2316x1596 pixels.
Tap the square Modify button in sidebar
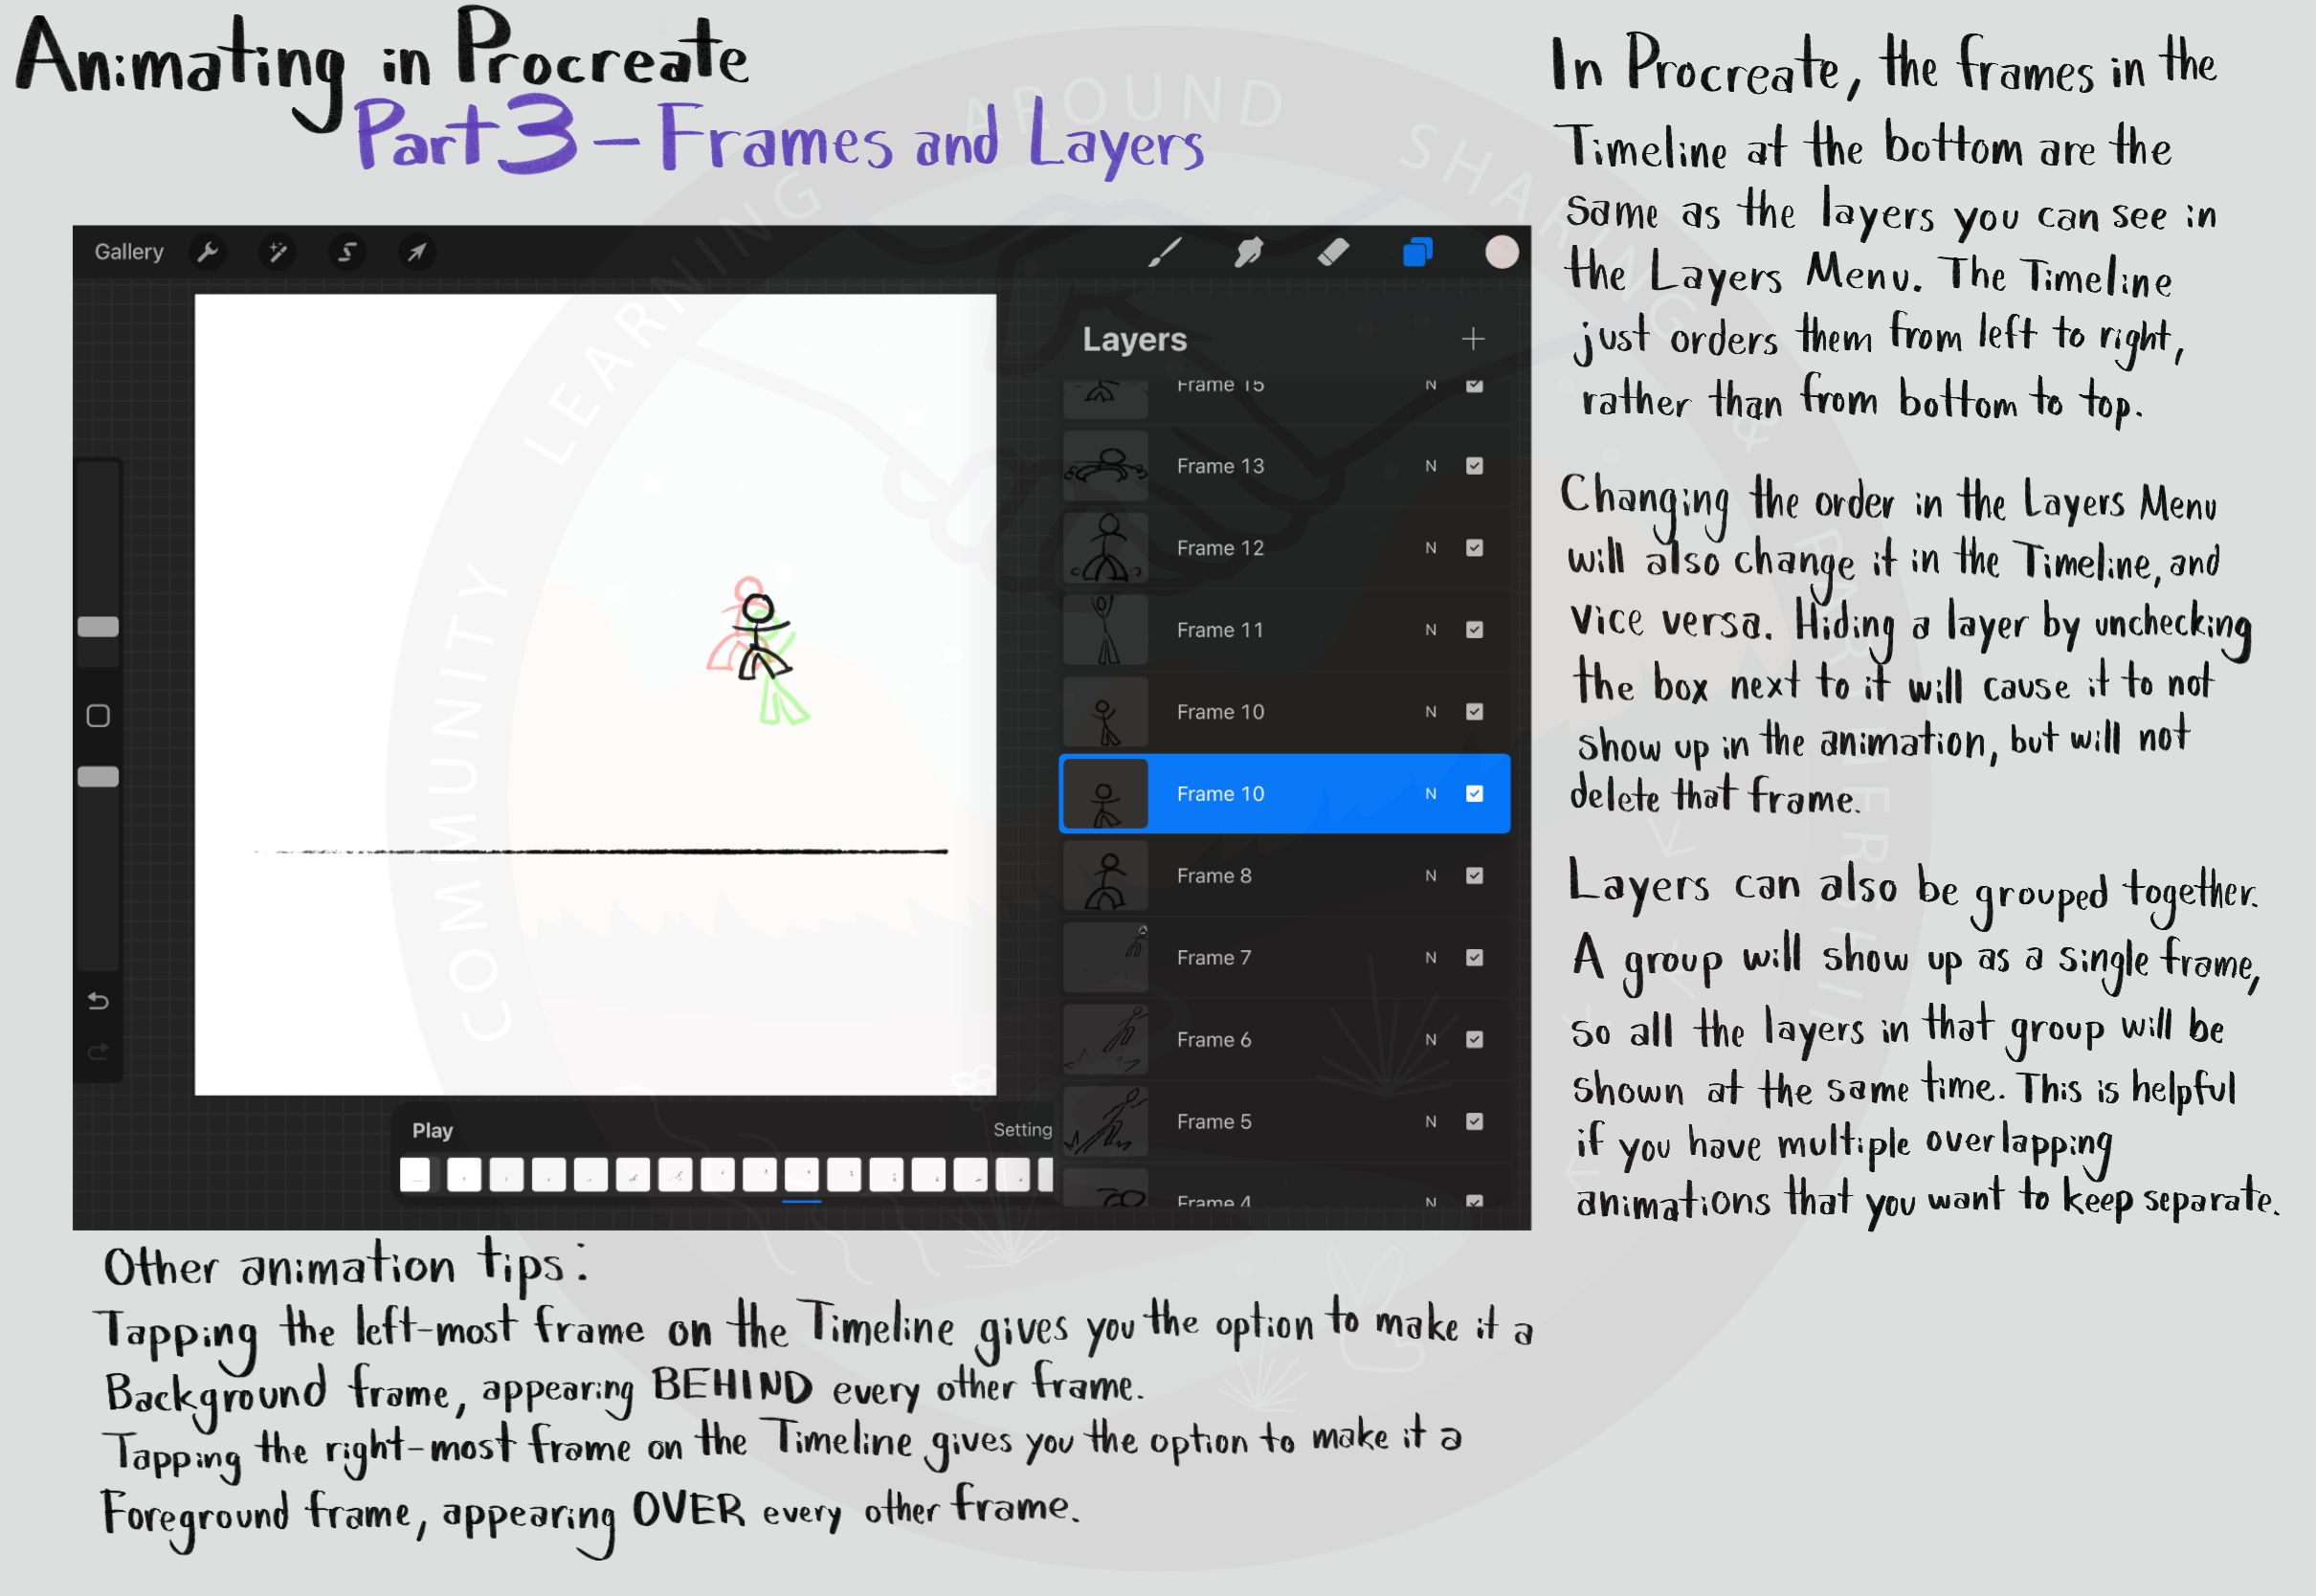pos(98,716)
